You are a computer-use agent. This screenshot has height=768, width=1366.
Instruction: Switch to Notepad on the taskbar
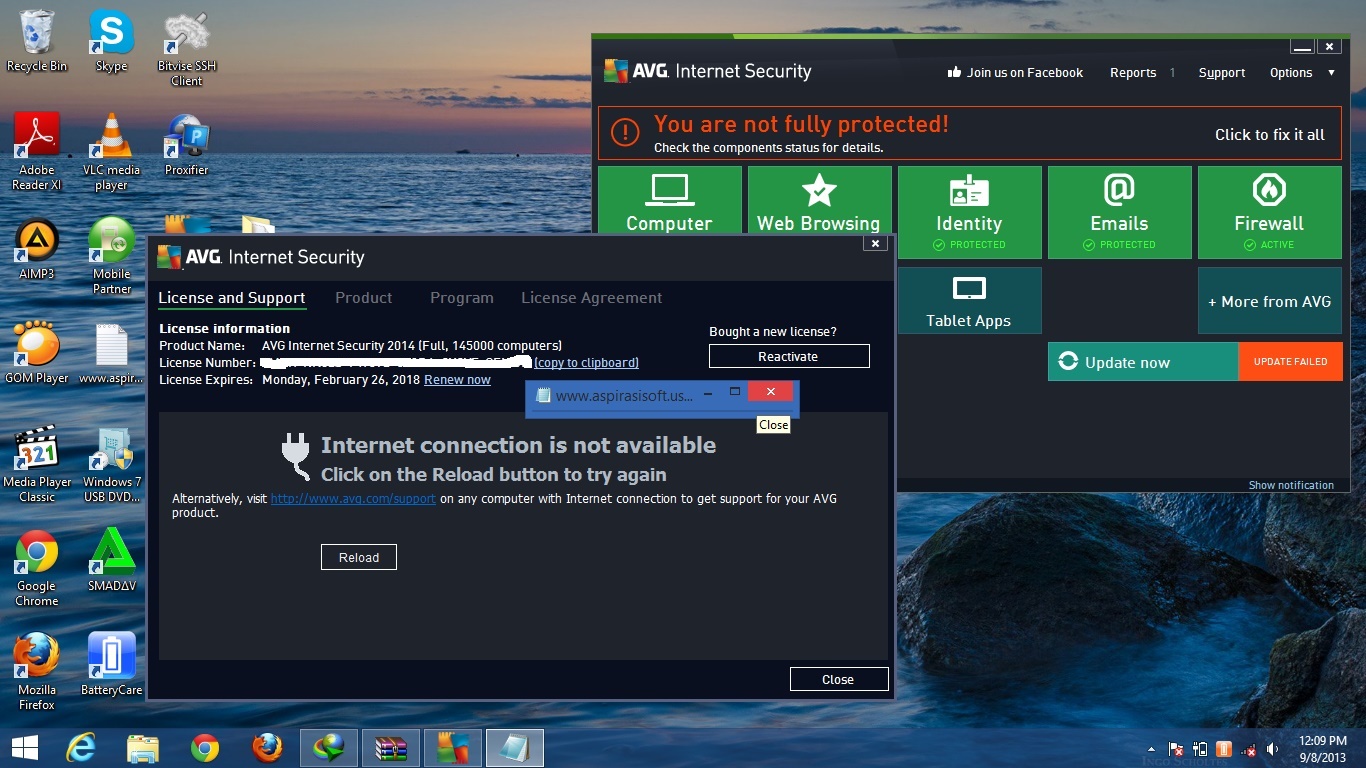point(515,747)
